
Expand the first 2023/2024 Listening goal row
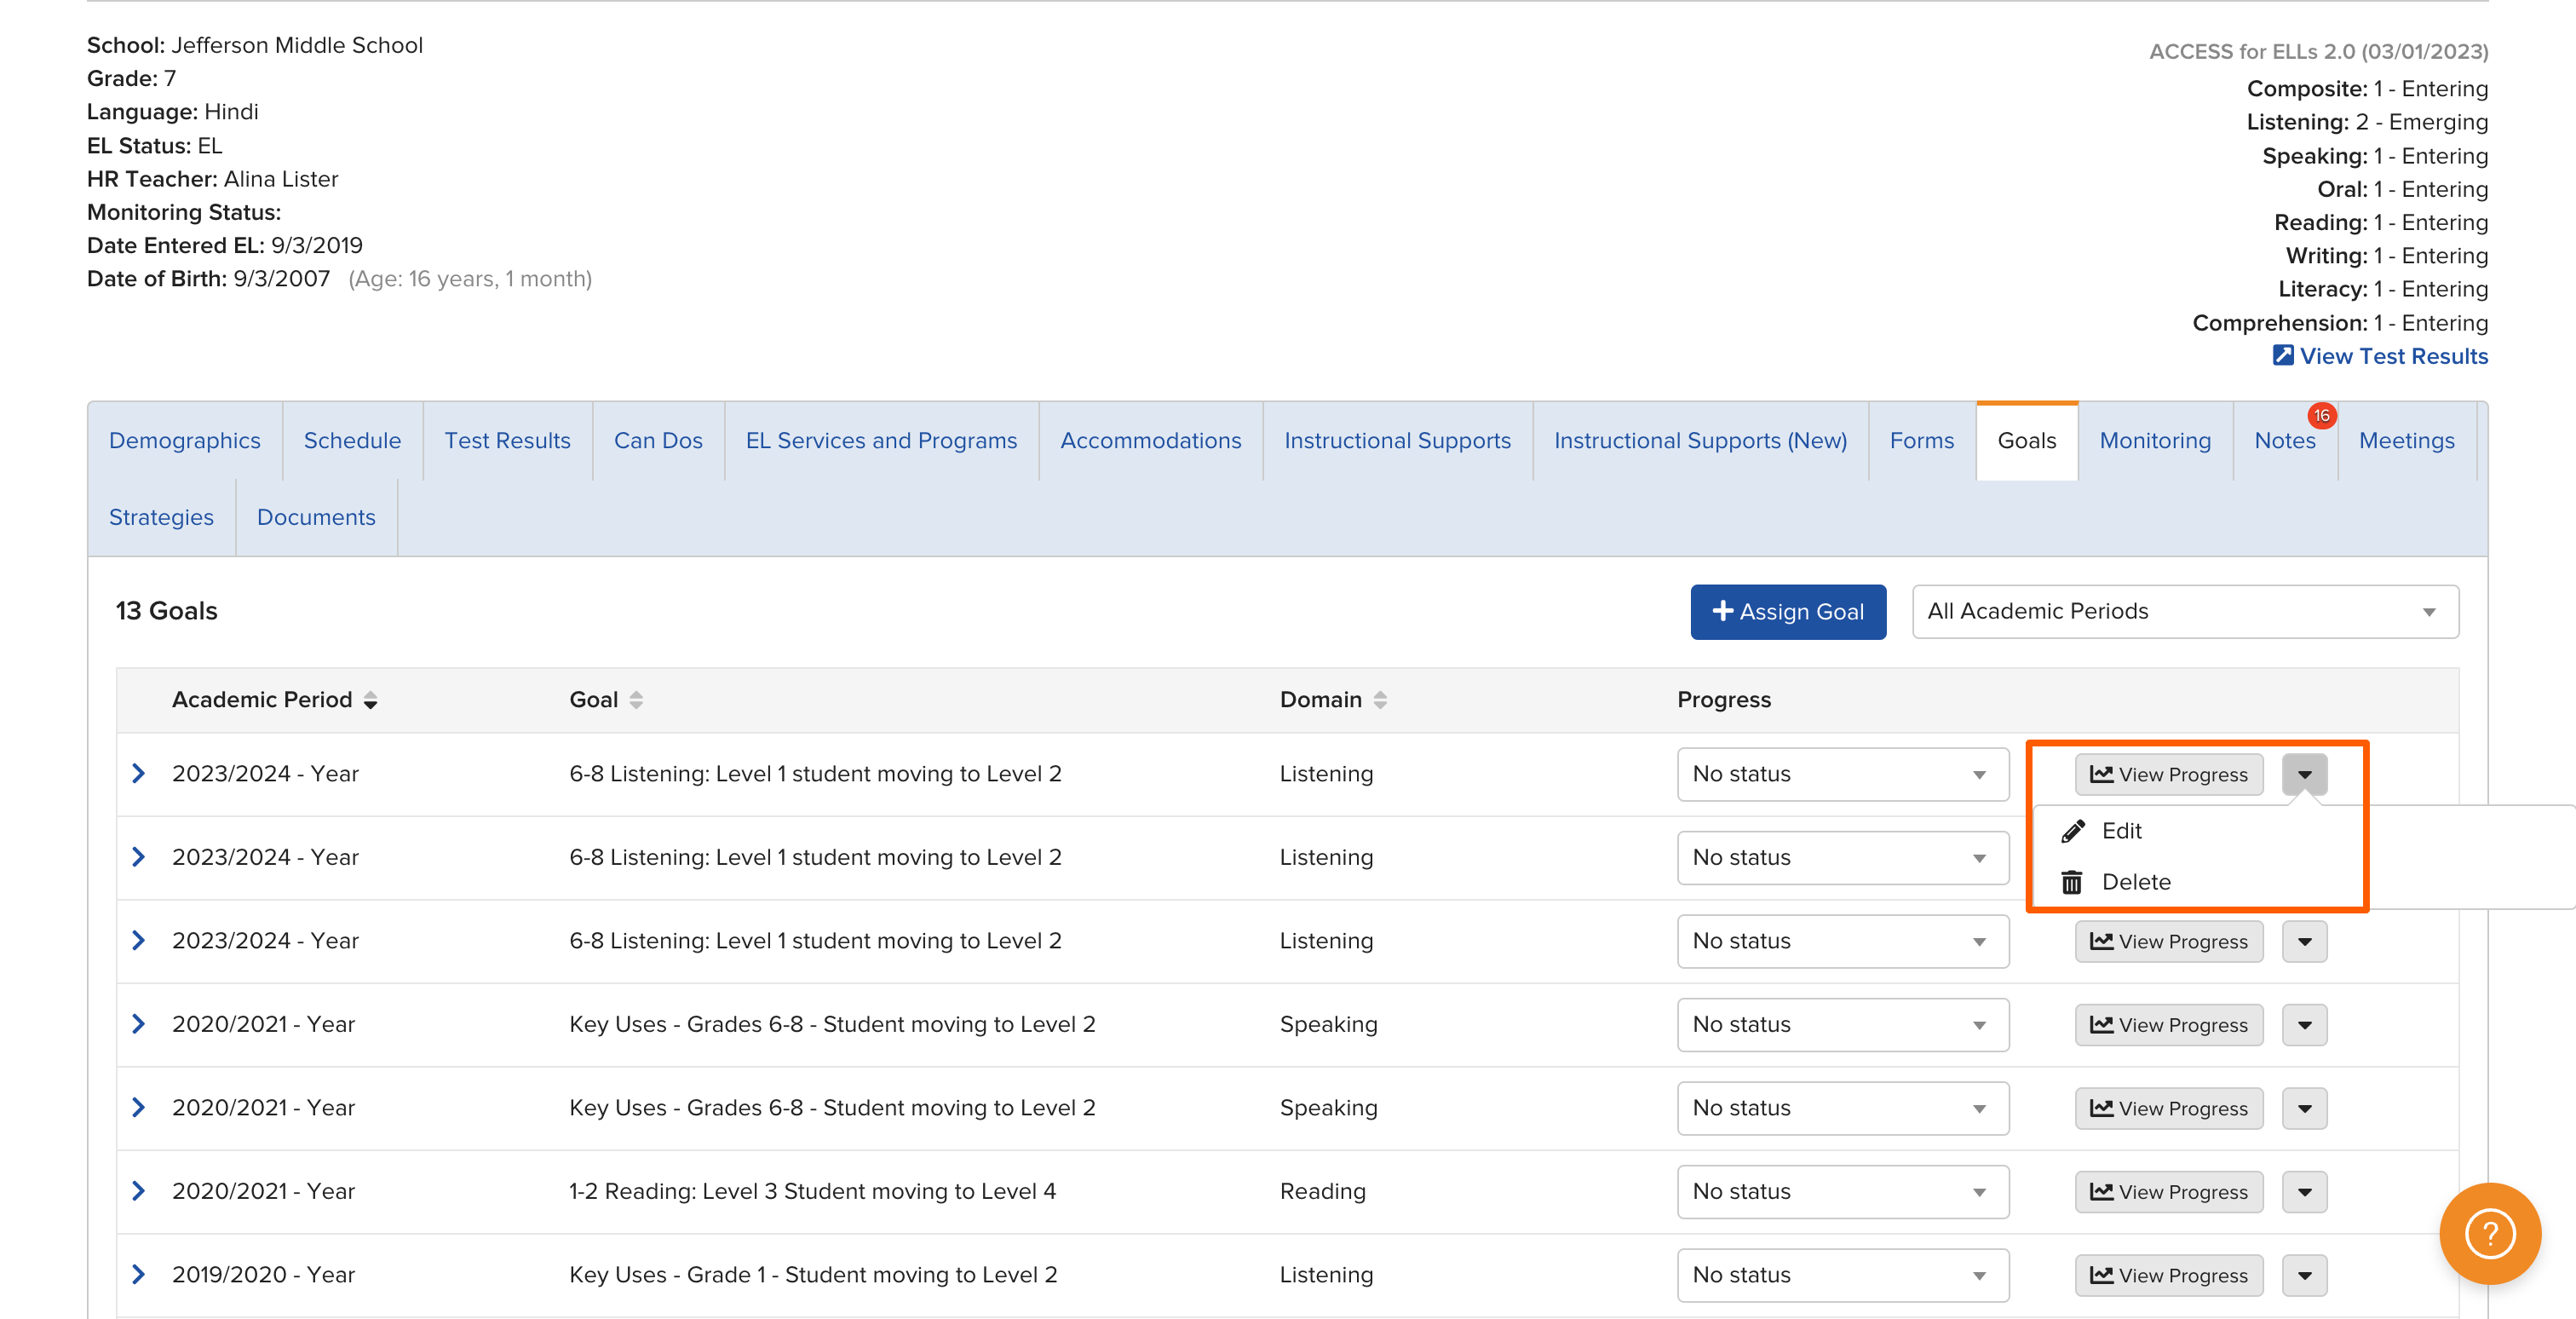pos(139,774)
